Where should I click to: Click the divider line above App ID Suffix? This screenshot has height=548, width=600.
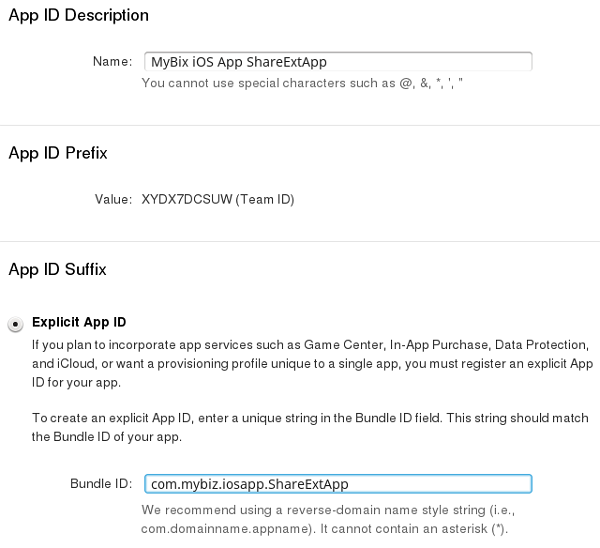click(300, 241)
